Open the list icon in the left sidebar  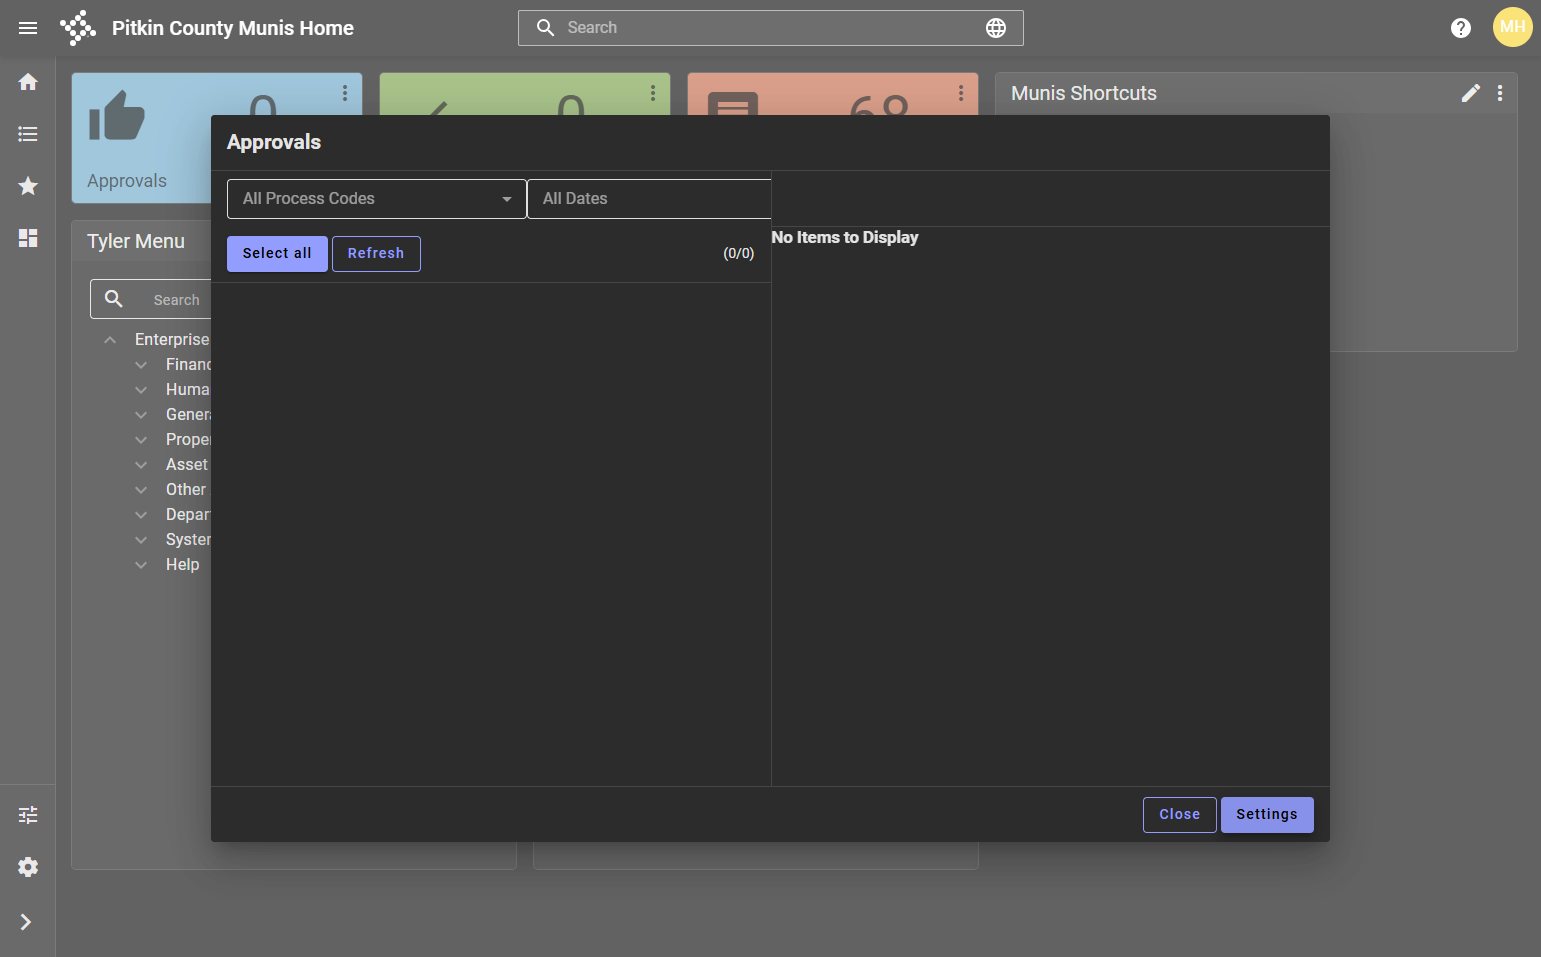(28, 134)
